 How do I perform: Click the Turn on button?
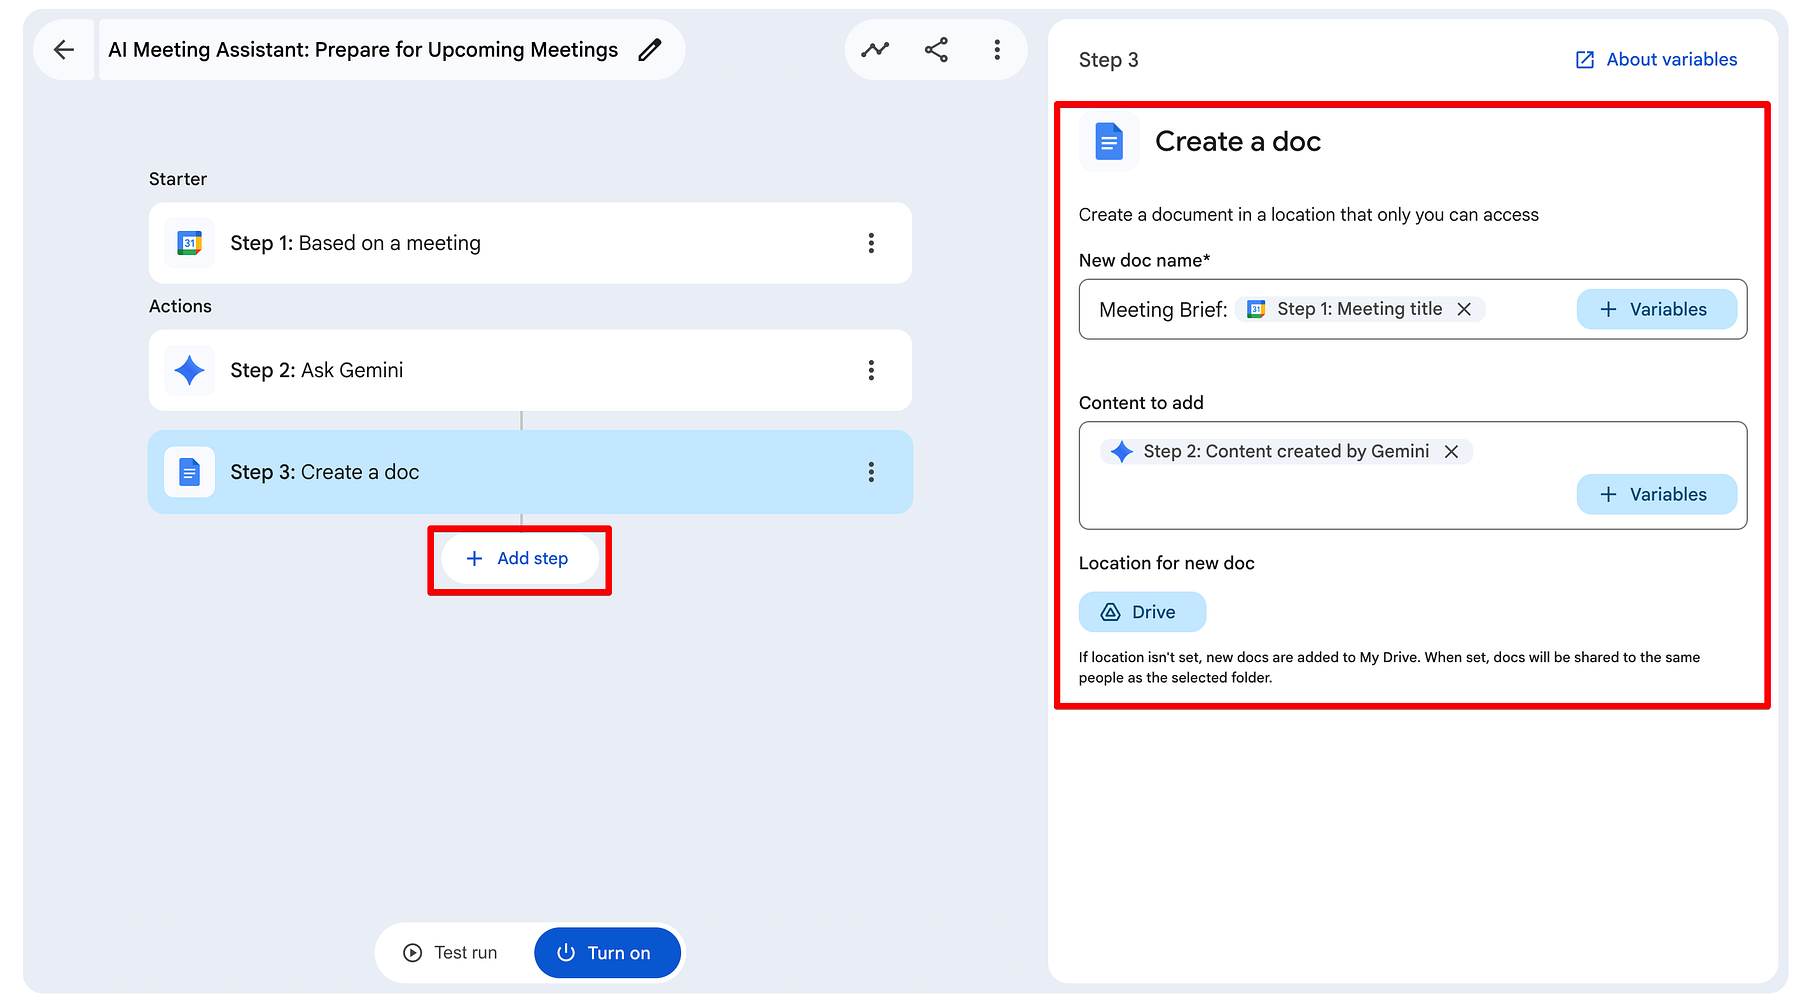[x=607, y=953]
